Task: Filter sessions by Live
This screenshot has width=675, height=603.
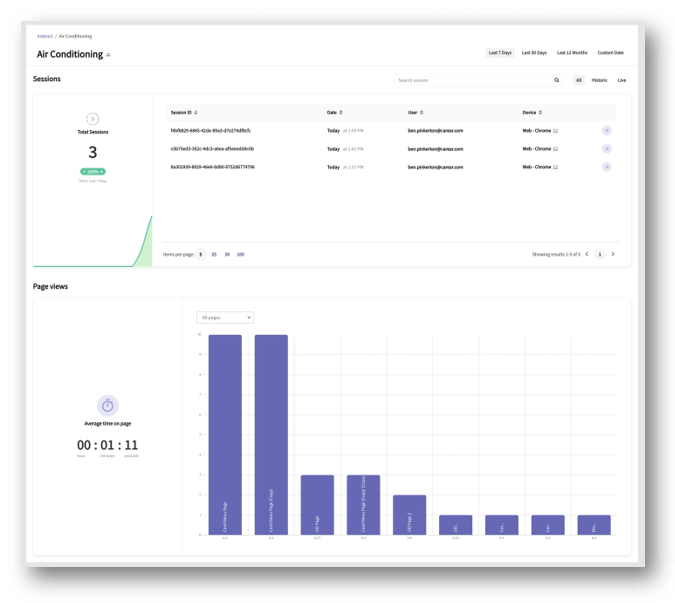Action: click(621, 80)
